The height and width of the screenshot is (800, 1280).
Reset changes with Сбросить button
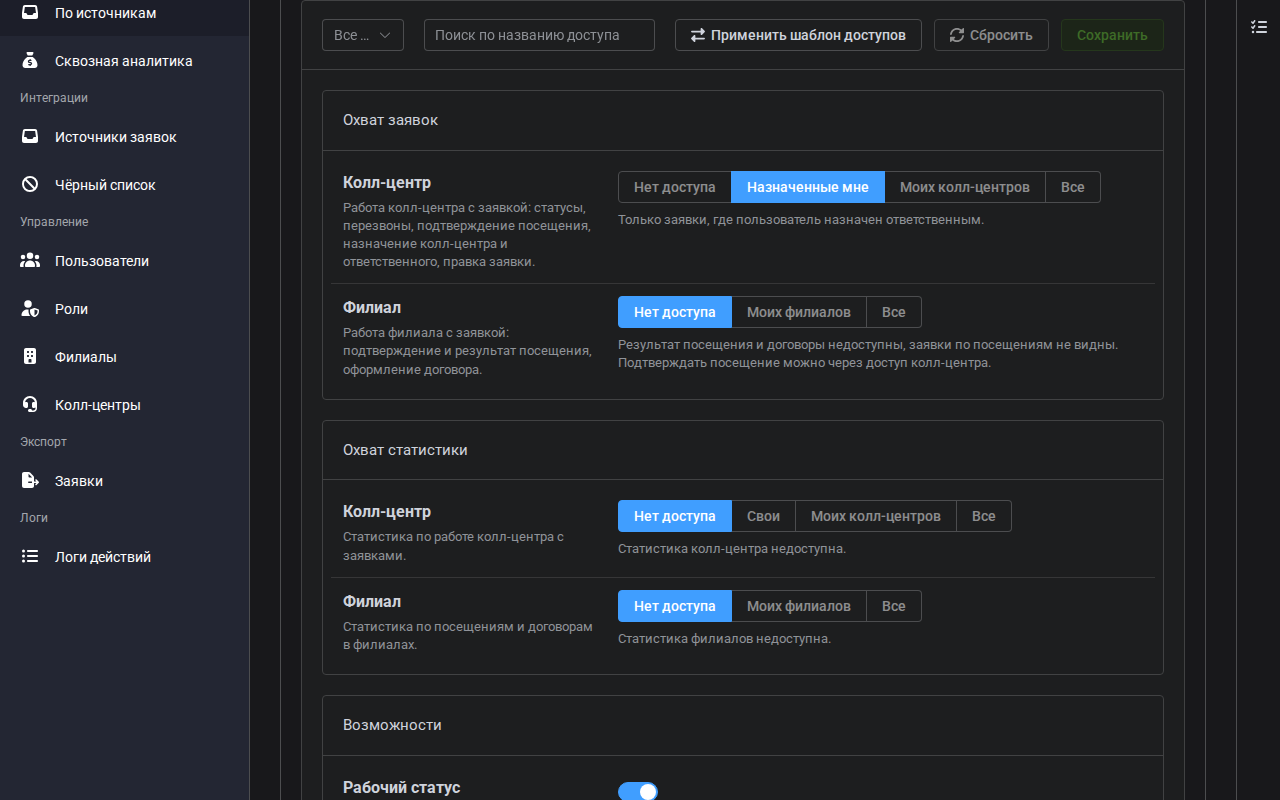pyautogui.click(x=991, y=35)
